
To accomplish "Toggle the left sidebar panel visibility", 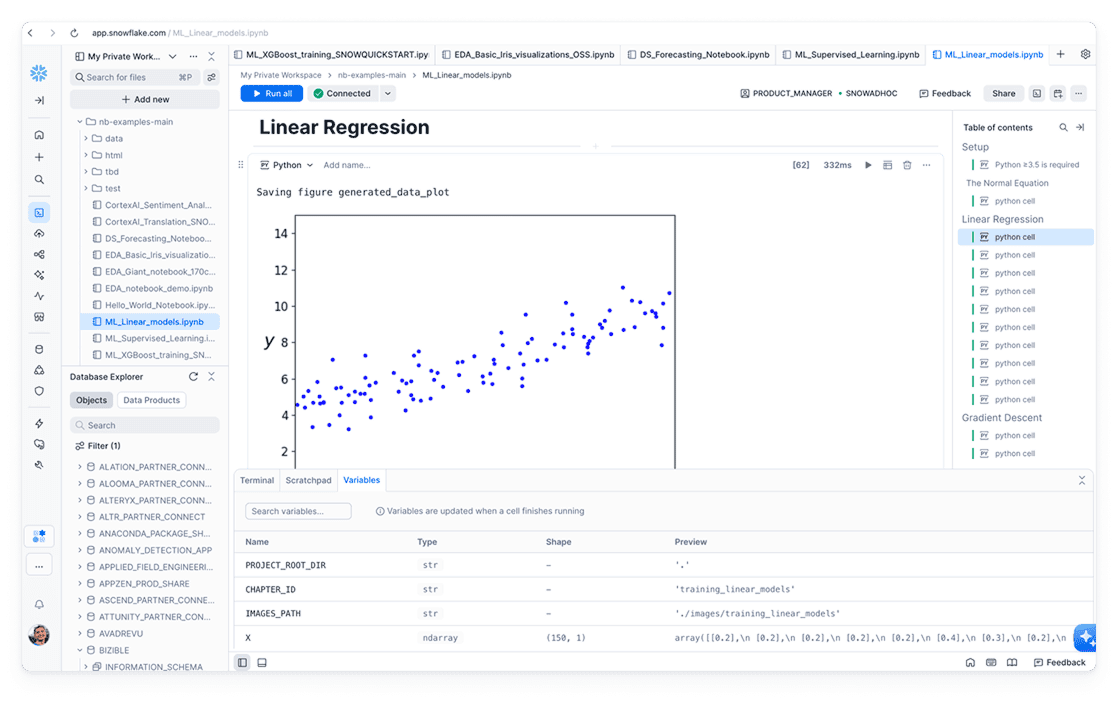I will point(242,662).
